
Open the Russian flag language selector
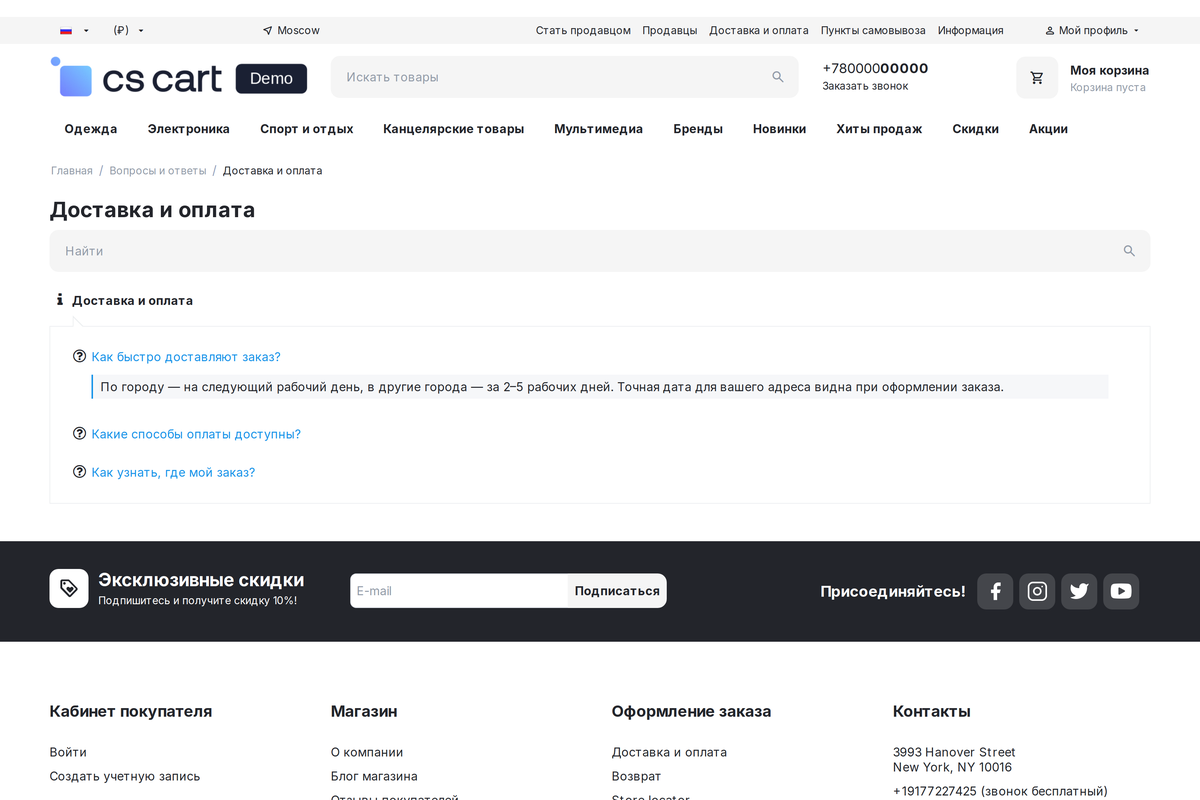(74, 30)
